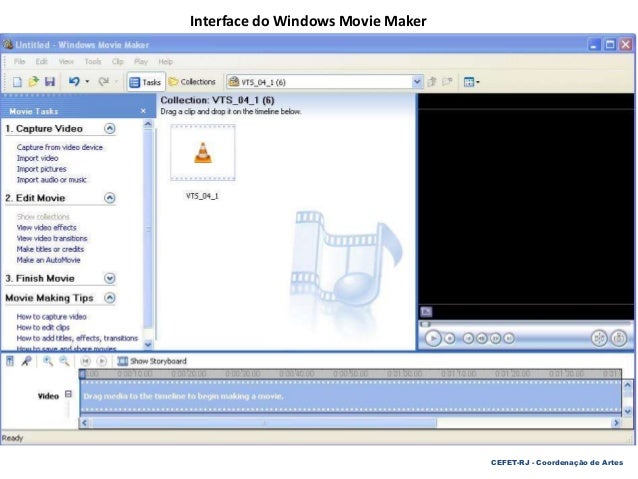The image size is (638, 479).
Task: Click the Rewind Timeline icon
Action: click(85, 361)
